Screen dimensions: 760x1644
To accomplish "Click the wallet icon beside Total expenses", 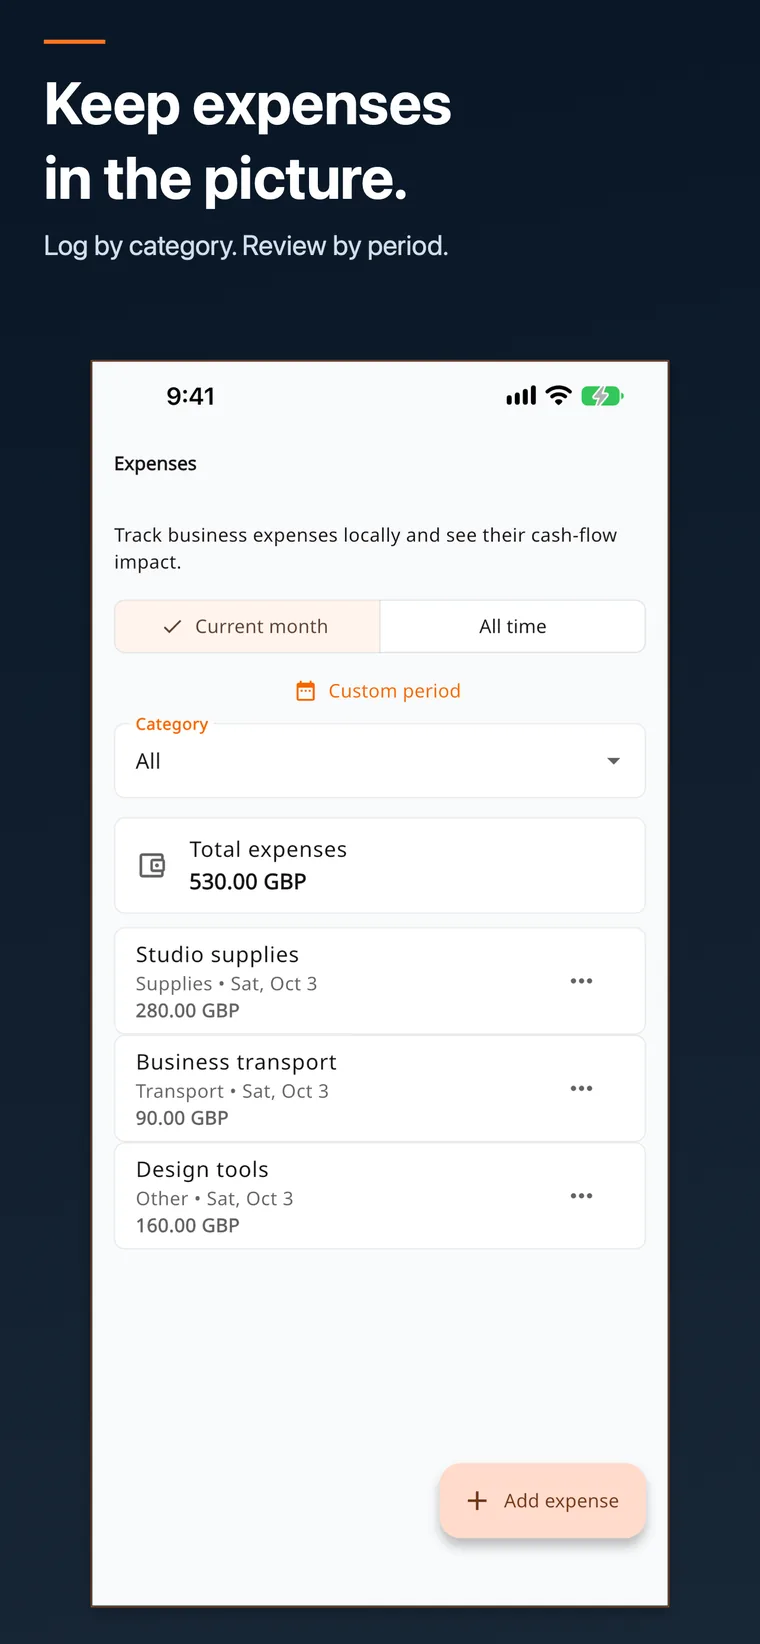I will [x=152, y=865].
